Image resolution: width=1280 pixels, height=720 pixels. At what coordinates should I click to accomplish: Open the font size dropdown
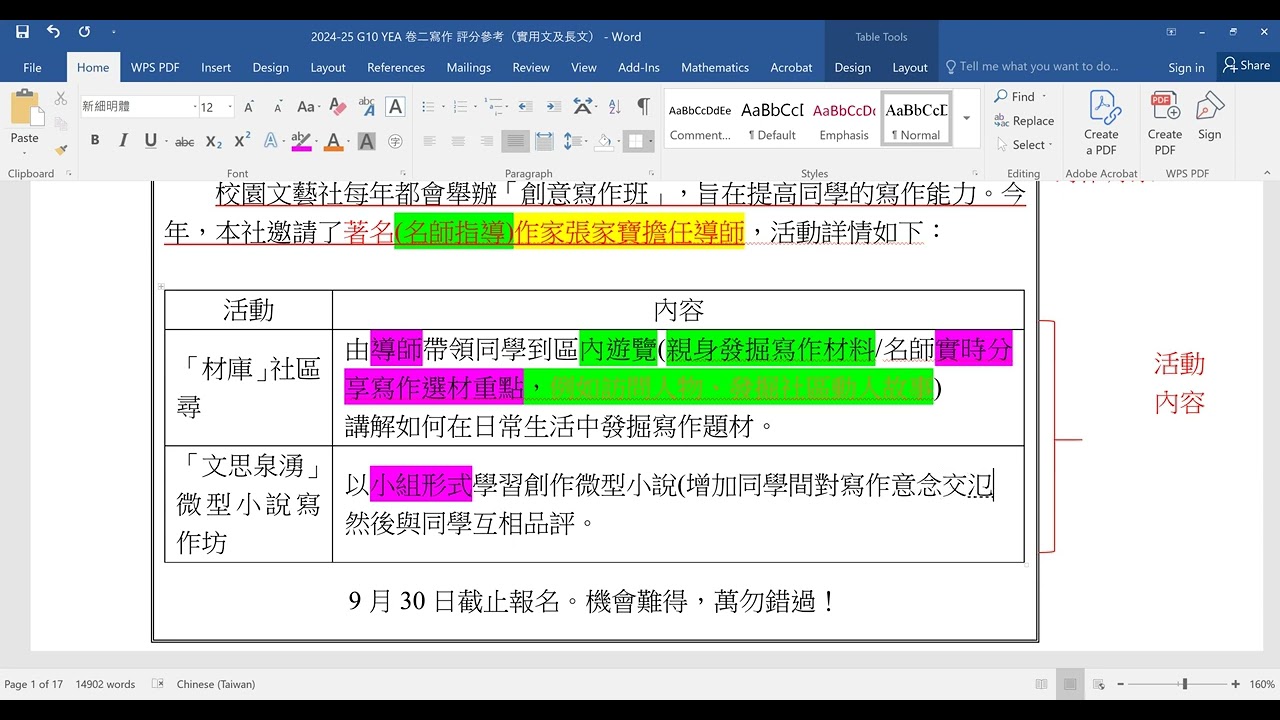point(230,107)
